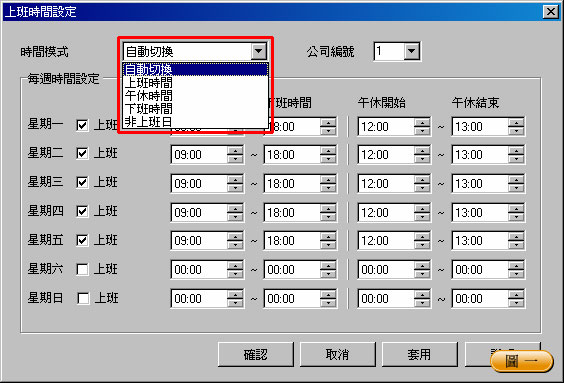Select 下班時間 option in the list
This screenshot has width=564, height=383.
[x=195, y=109]
